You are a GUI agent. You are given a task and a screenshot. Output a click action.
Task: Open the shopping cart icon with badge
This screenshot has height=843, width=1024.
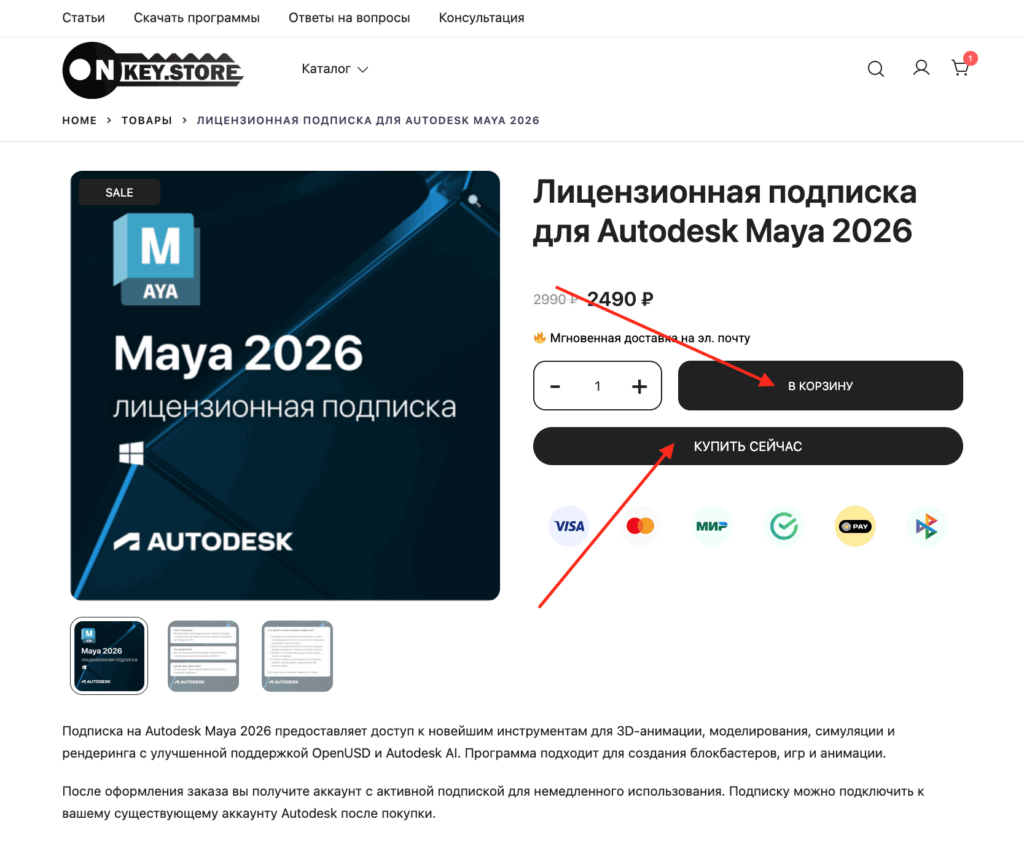coord(961,66)
